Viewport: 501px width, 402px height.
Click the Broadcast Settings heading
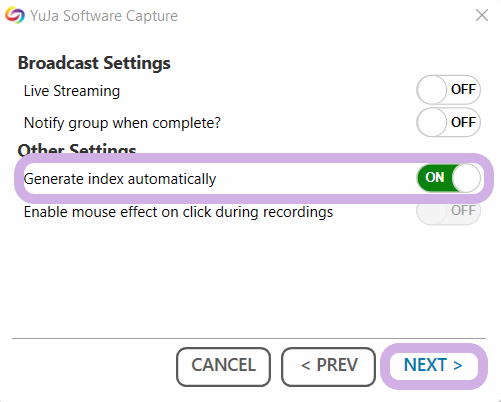pos(94,63)
